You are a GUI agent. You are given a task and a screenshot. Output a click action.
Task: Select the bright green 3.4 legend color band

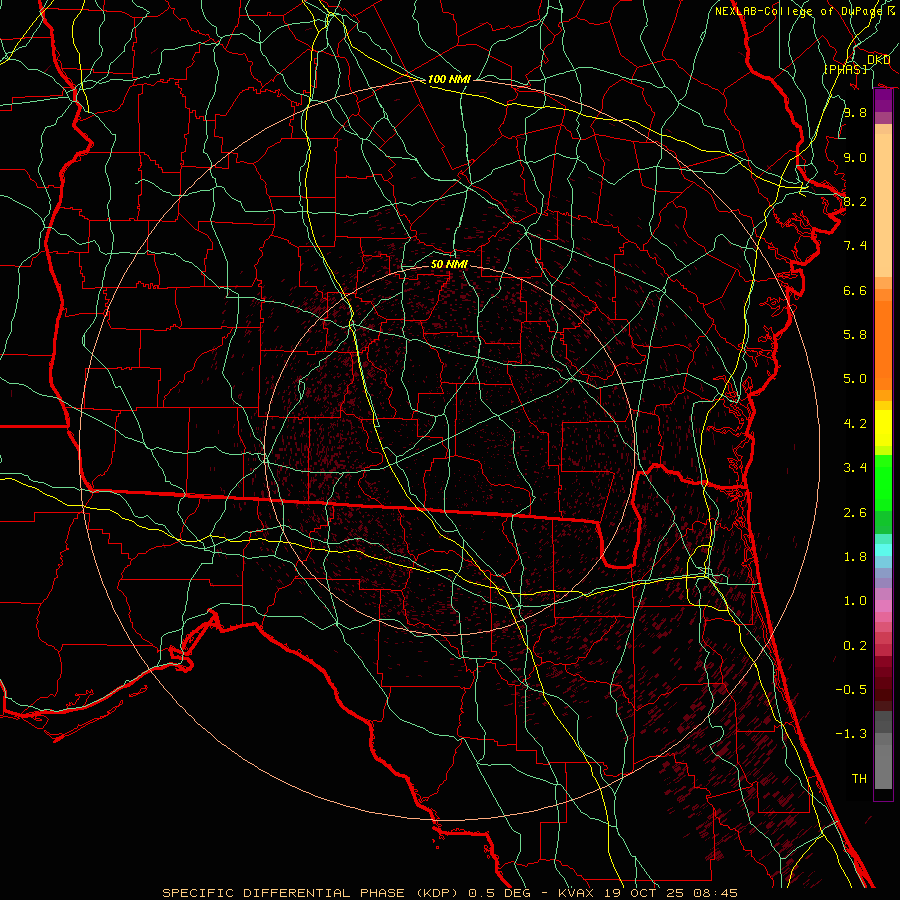click(883, 468)
